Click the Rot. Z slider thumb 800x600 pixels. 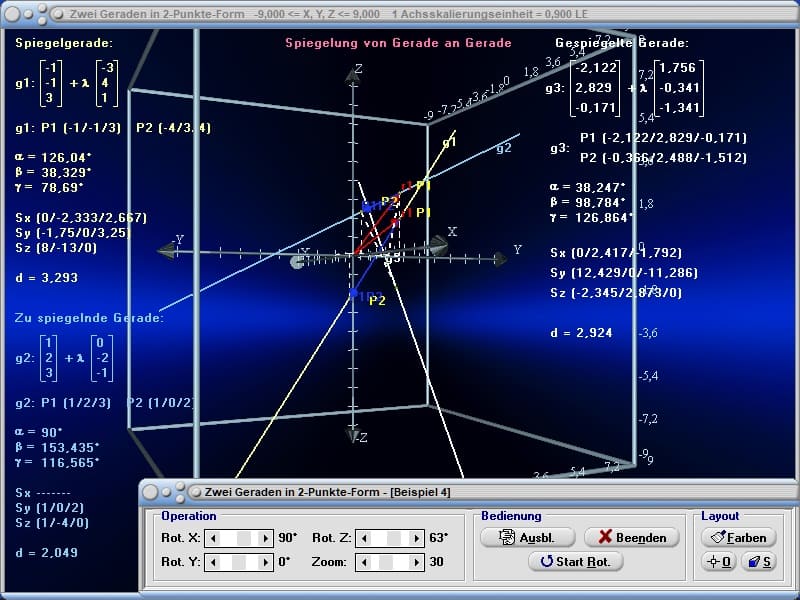[x=393, y=538]
